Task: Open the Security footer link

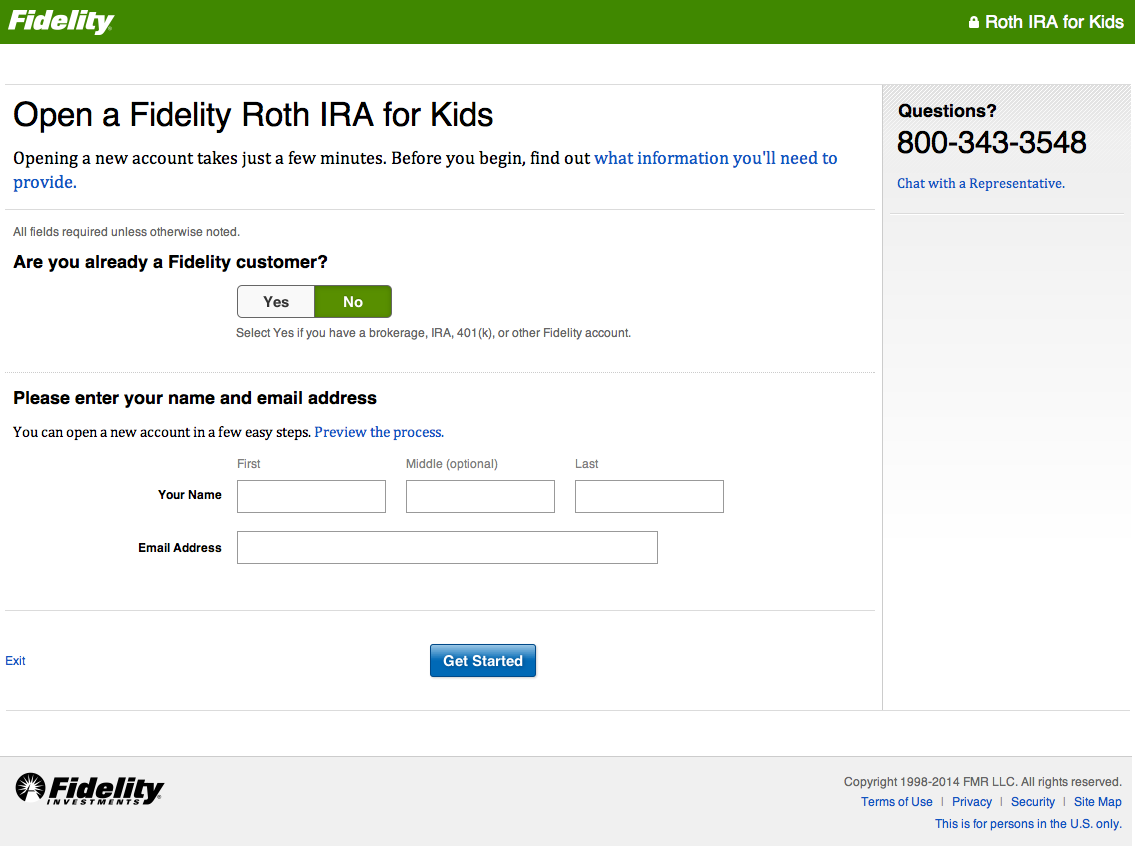Action: click(x=1033, y=802)
